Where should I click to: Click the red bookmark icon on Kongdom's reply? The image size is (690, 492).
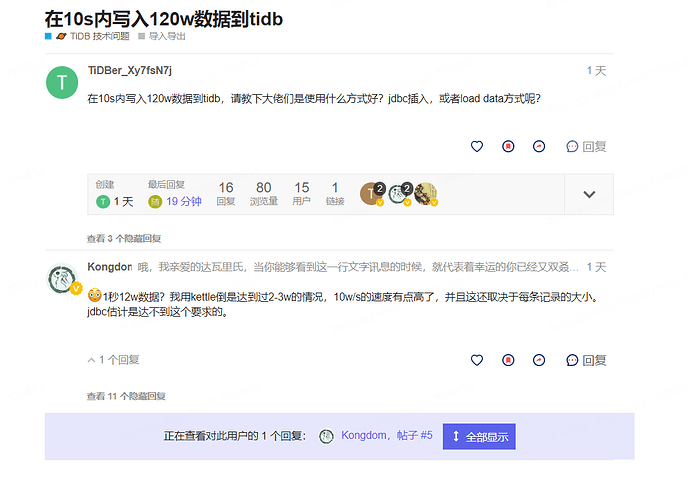point(508,360)
